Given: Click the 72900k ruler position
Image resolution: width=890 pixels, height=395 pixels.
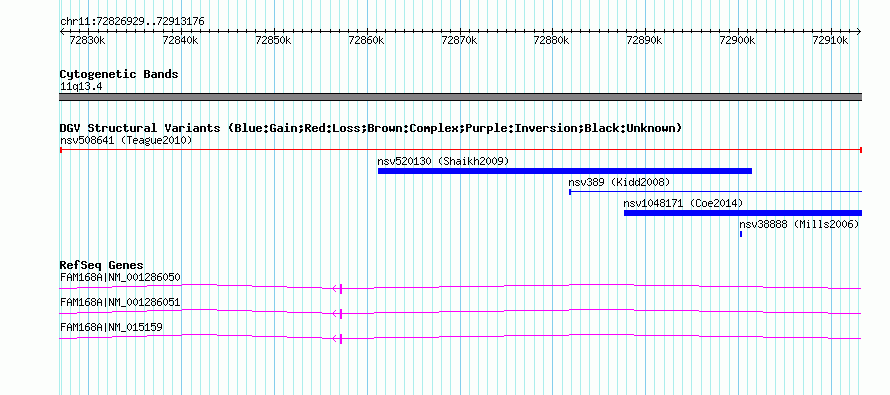Looking at the screenshot, I should [x=738, y=40].
